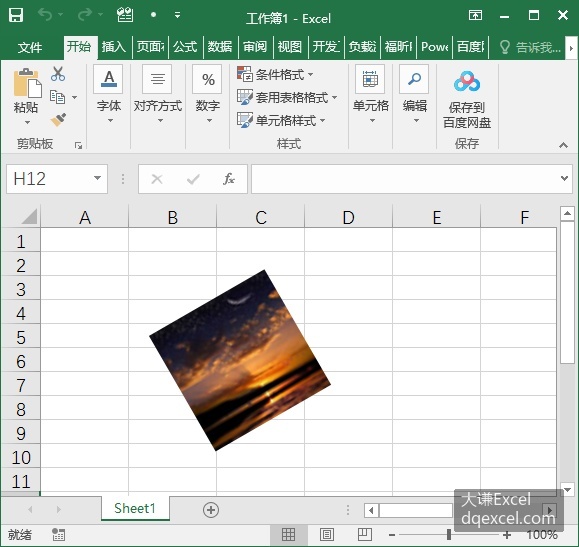Switch to the View (视图) tab
579x547 pixels.
(x=290, y=47)
